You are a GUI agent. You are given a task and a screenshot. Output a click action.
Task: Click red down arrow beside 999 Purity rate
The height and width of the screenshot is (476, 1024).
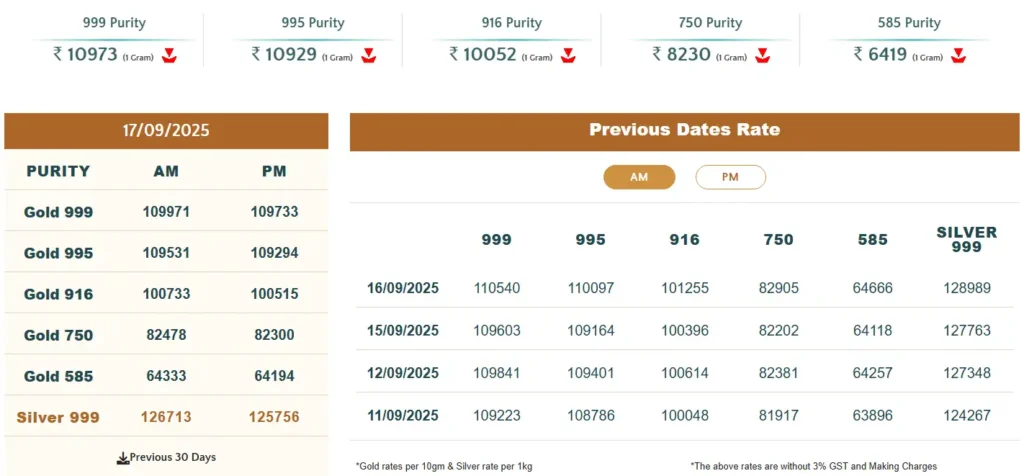click(x=169, y=55)
